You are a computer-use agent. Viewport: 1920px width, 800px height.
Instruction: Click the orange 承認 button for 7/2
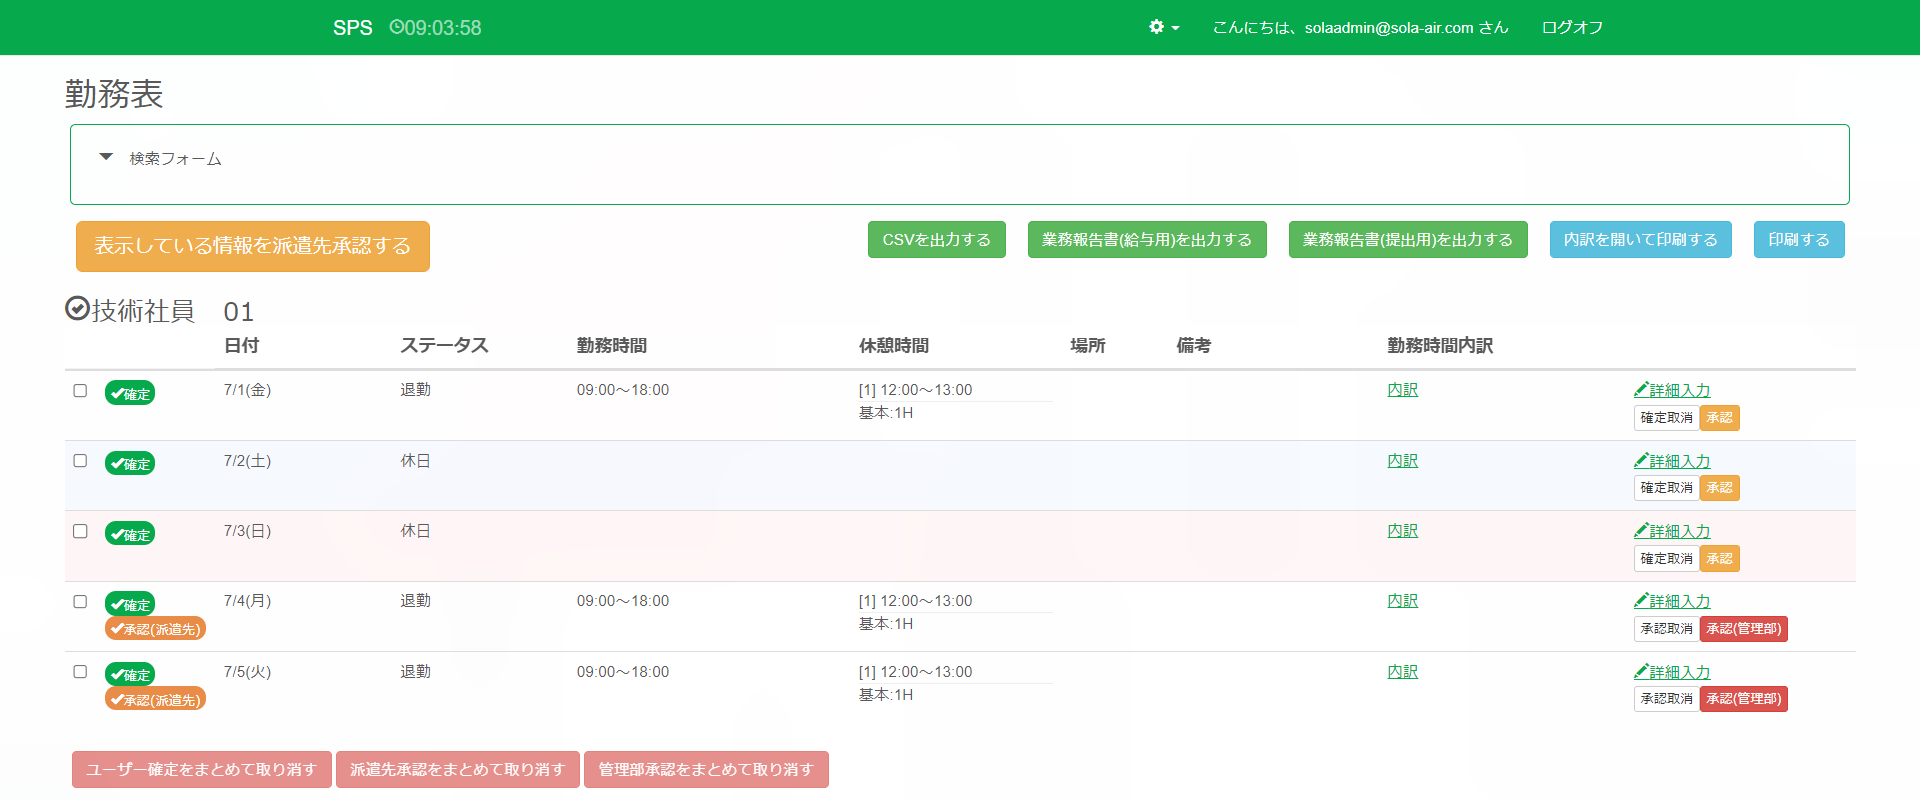1719,488
